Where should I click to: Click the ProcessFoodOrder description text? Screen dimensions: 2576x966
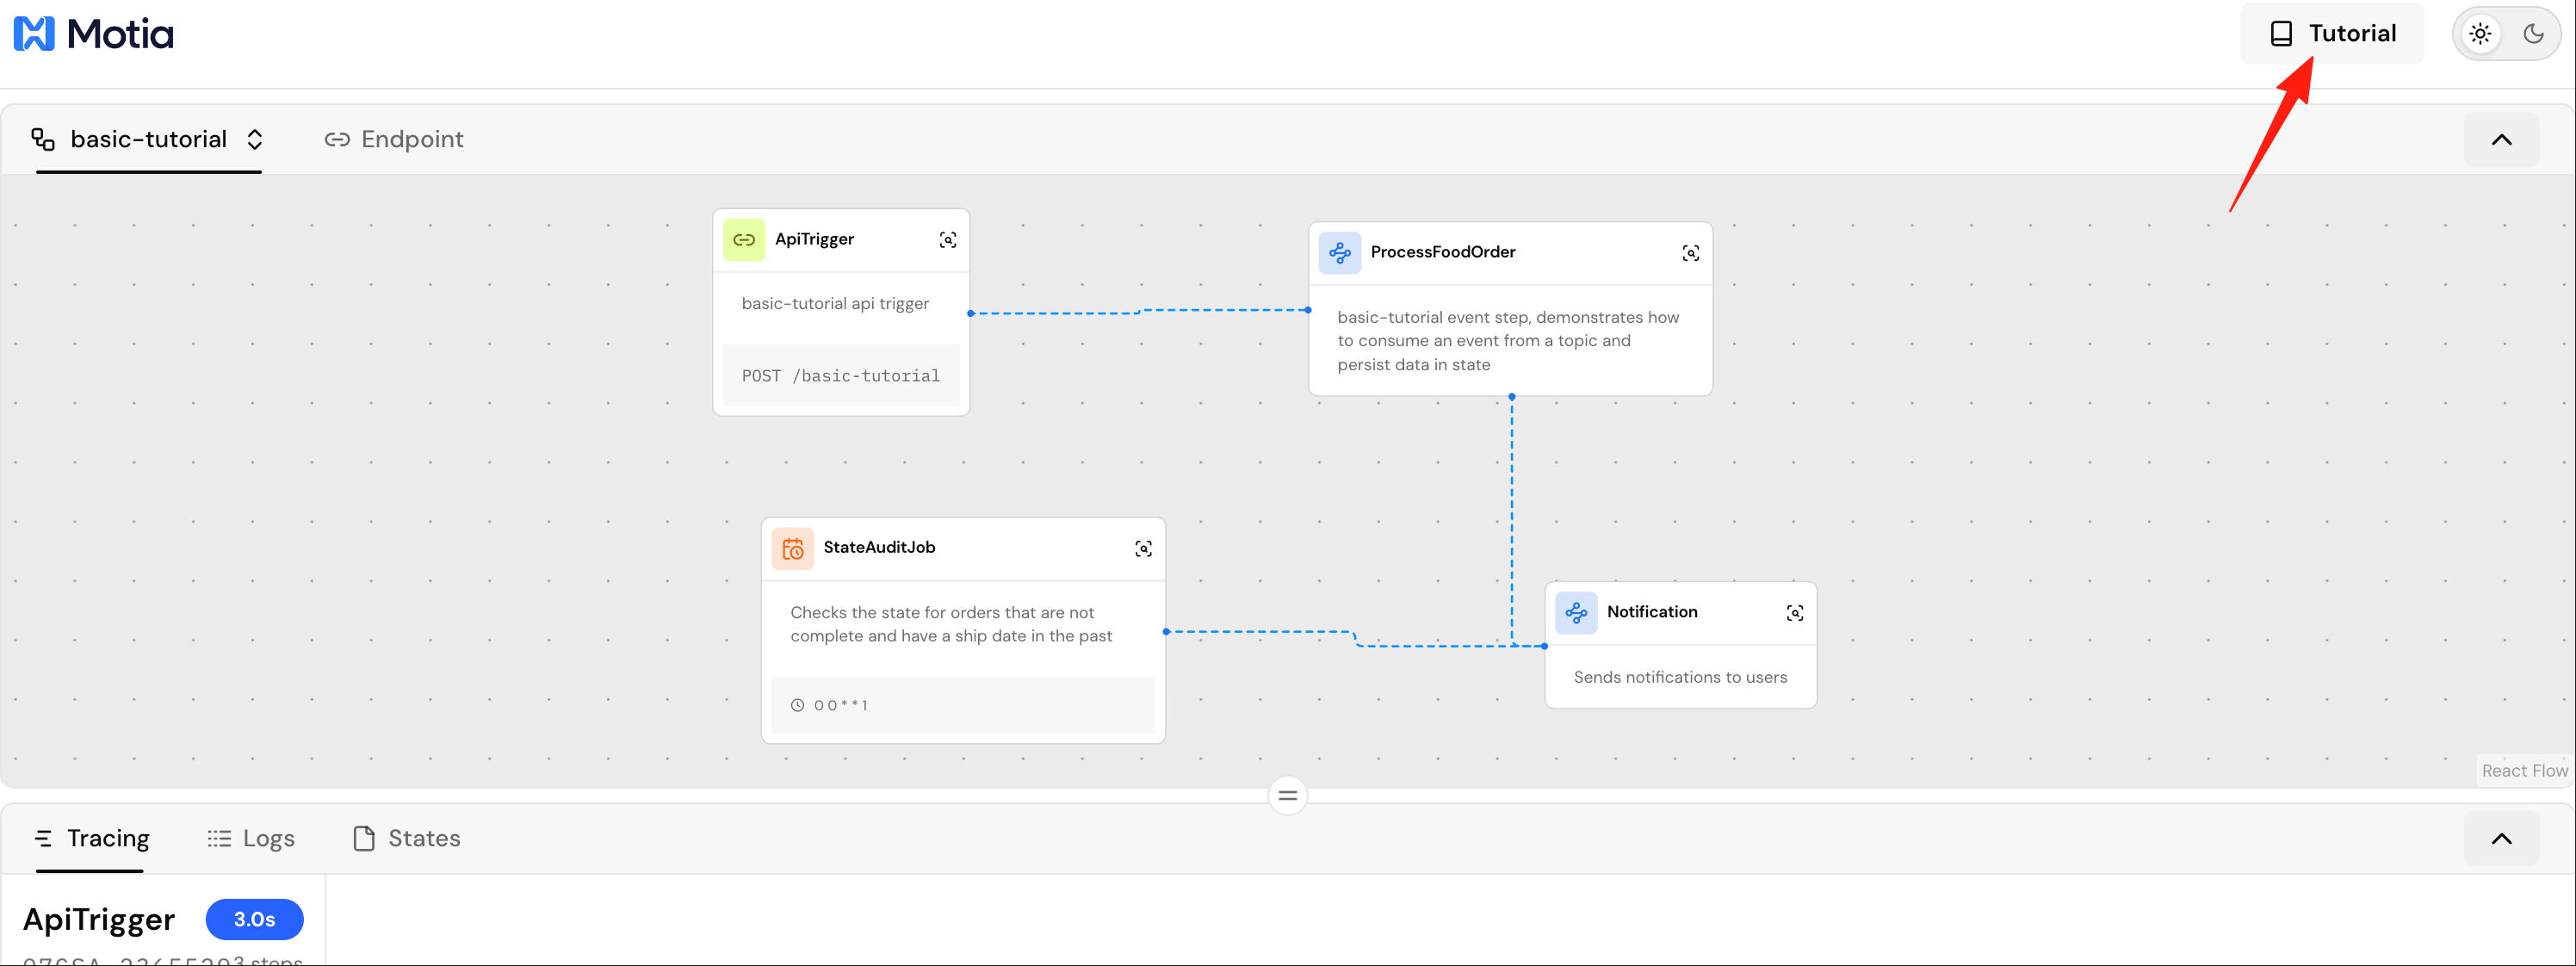(x=1508, y=341)
